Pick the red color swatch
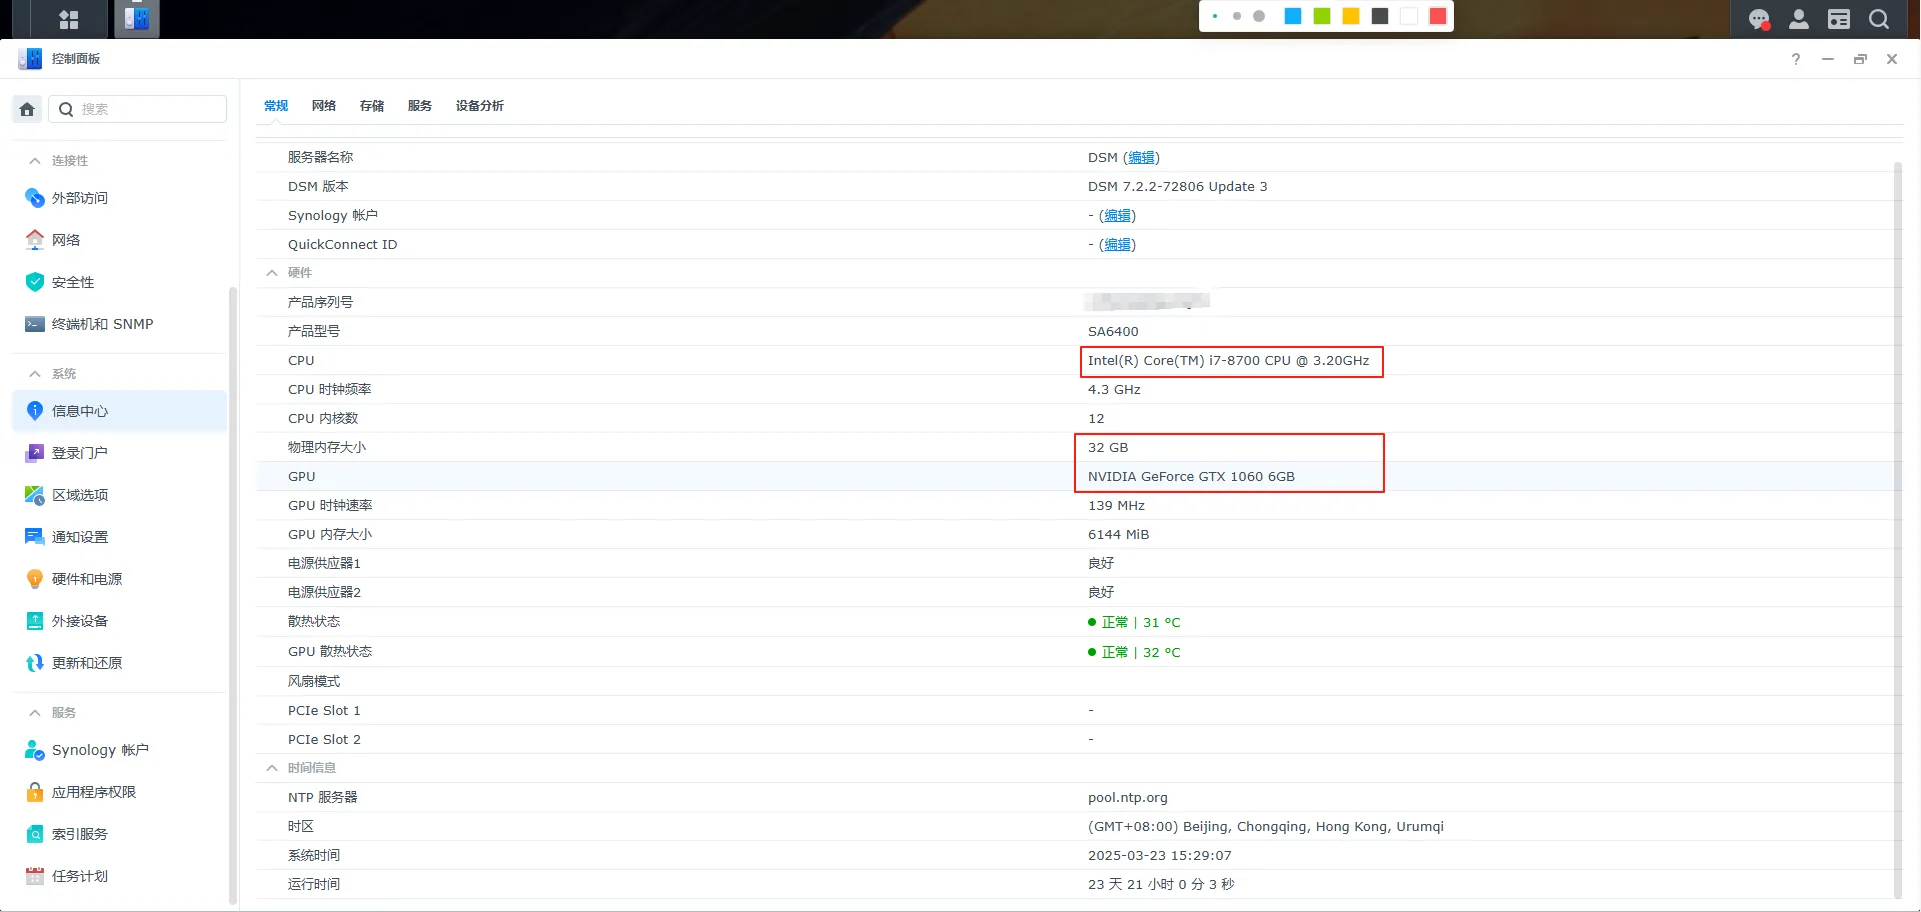This screenshot has height=912, width=1921. click(1438, 16)
